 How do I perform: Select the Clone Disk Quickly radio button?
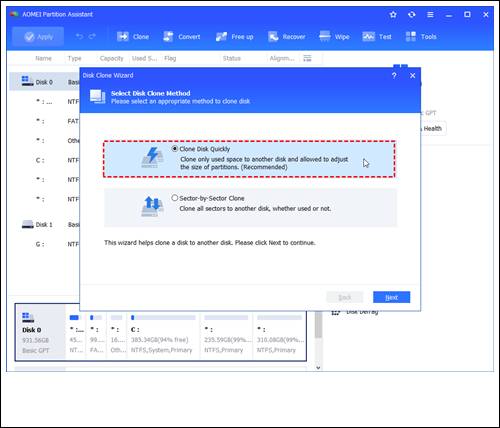175,149
